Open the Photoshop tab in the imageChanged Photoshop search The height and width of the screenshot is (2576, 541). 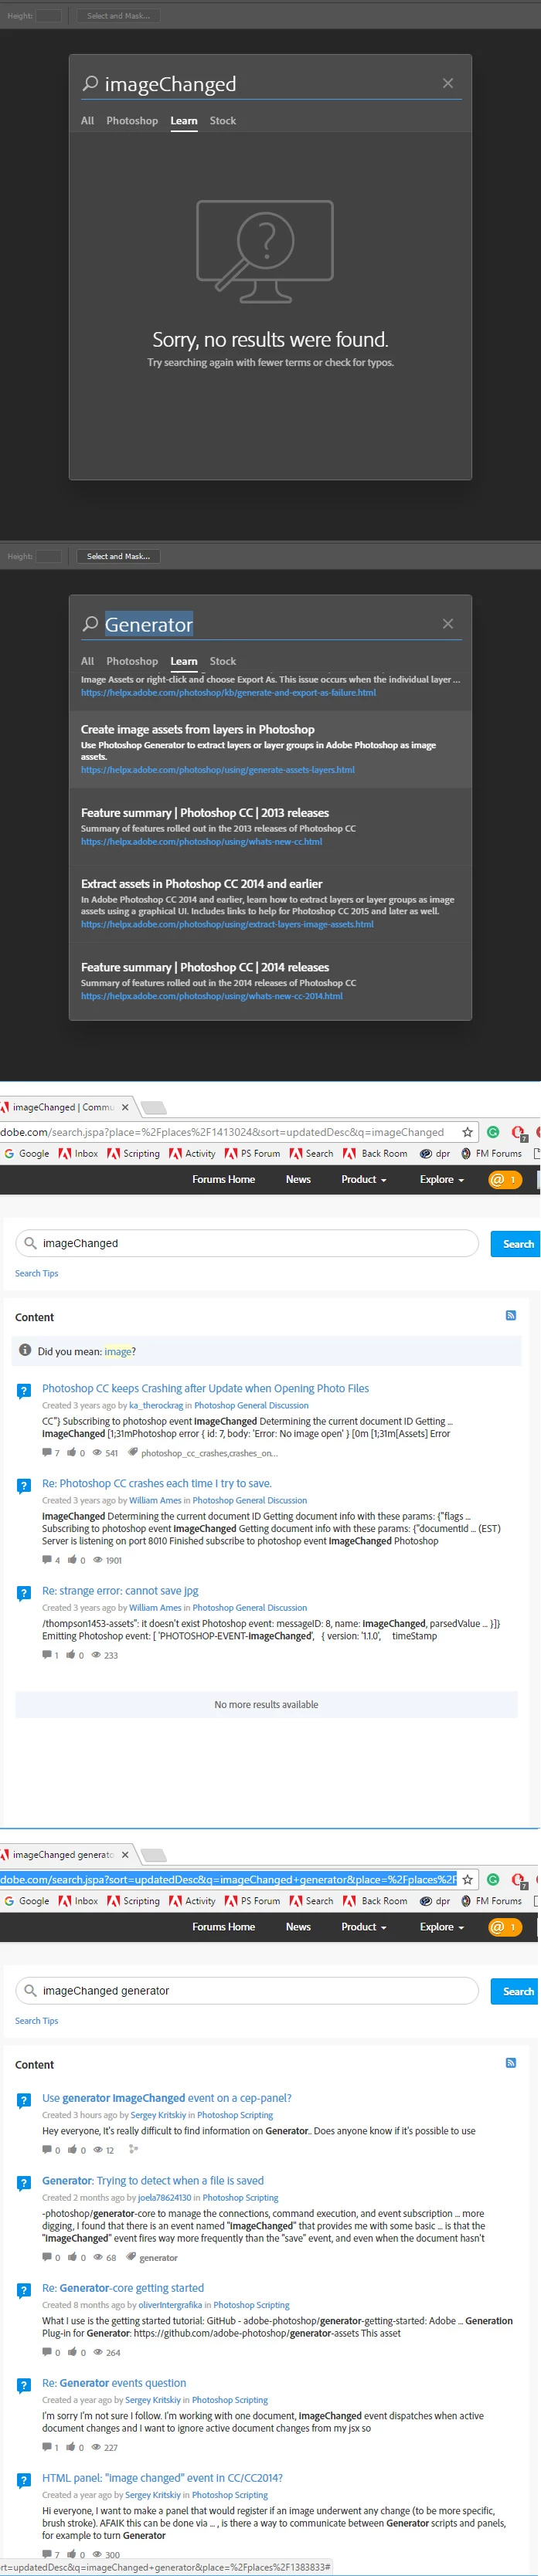point(132,121)
